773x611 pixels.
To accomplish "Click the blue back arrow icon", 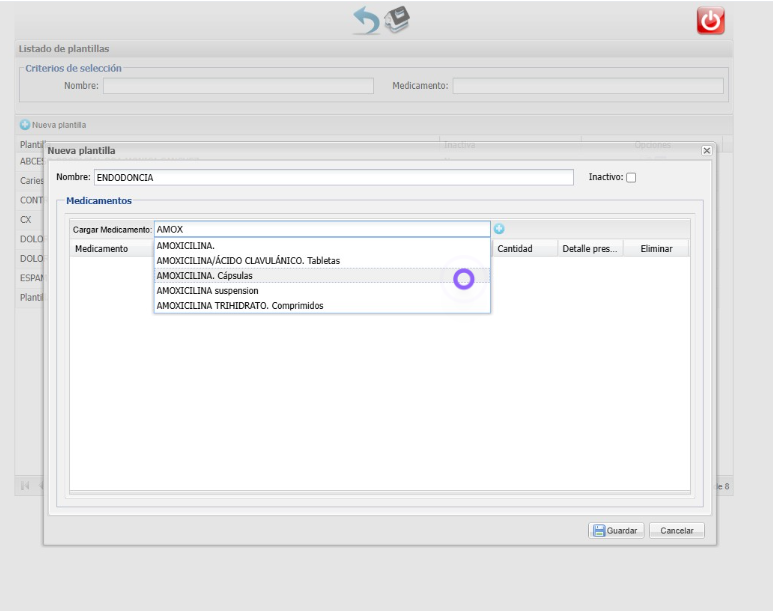I will [367, 20].
